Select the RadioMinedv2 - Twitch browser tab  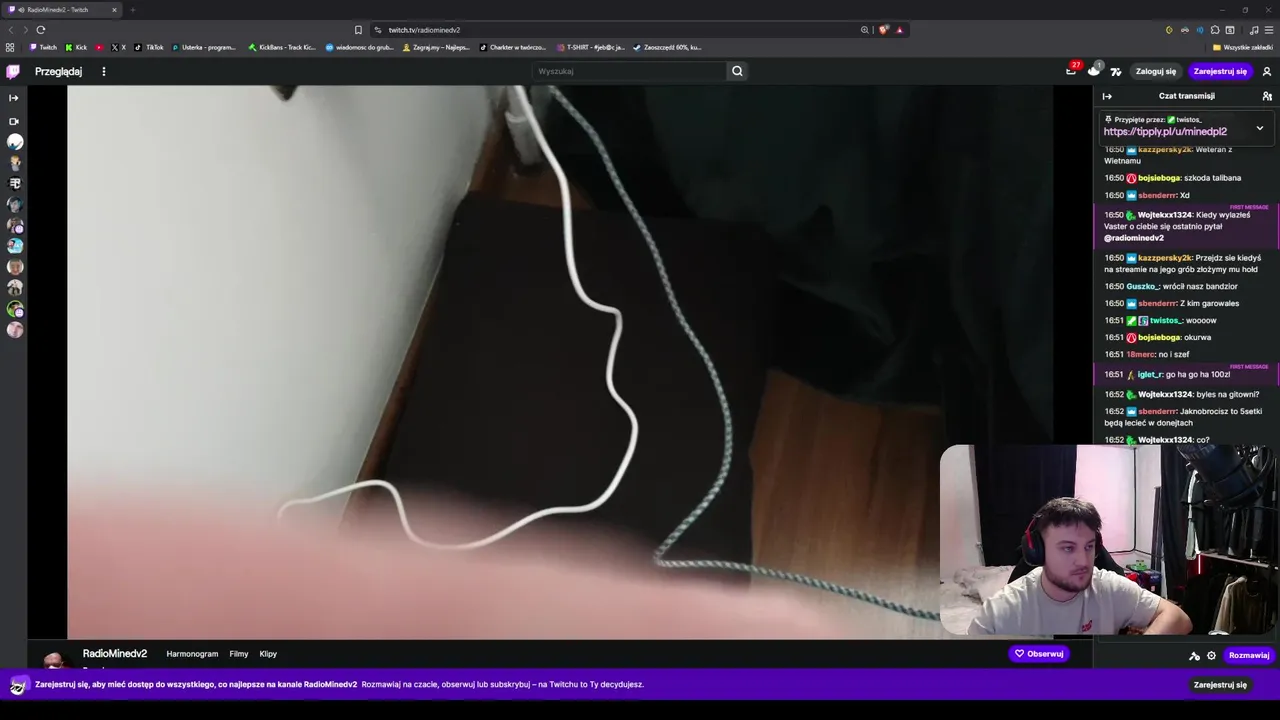(x=62, y=10)
